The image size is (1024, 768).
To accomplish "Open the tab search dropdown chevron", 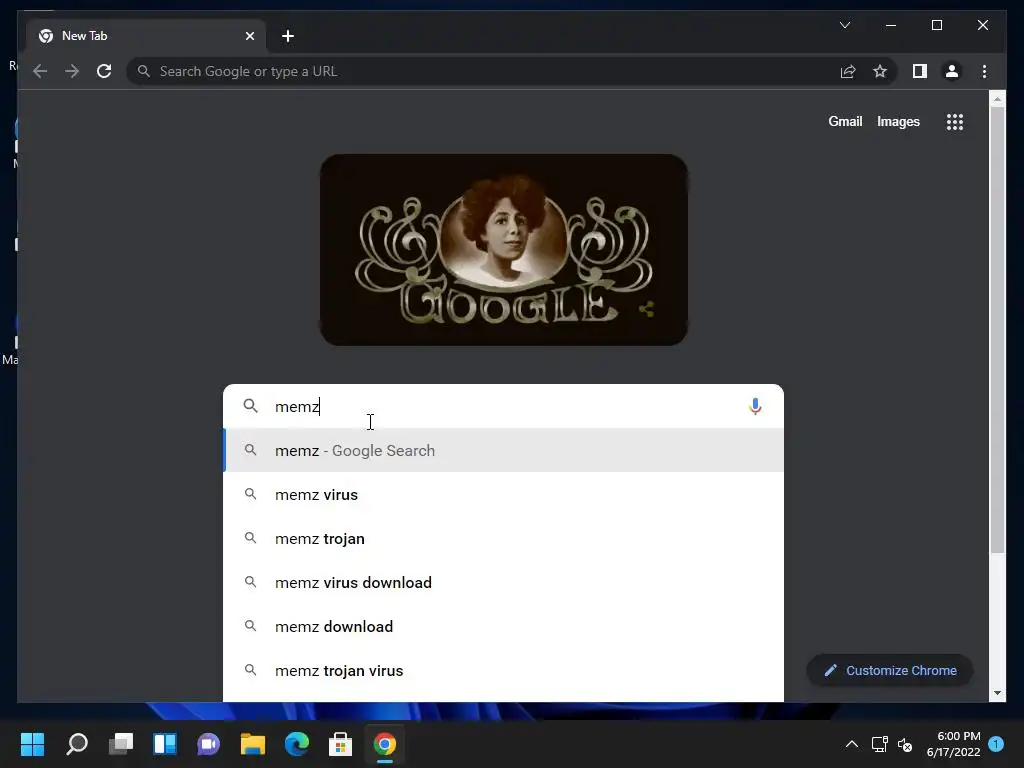I will (x=844, y=25).
